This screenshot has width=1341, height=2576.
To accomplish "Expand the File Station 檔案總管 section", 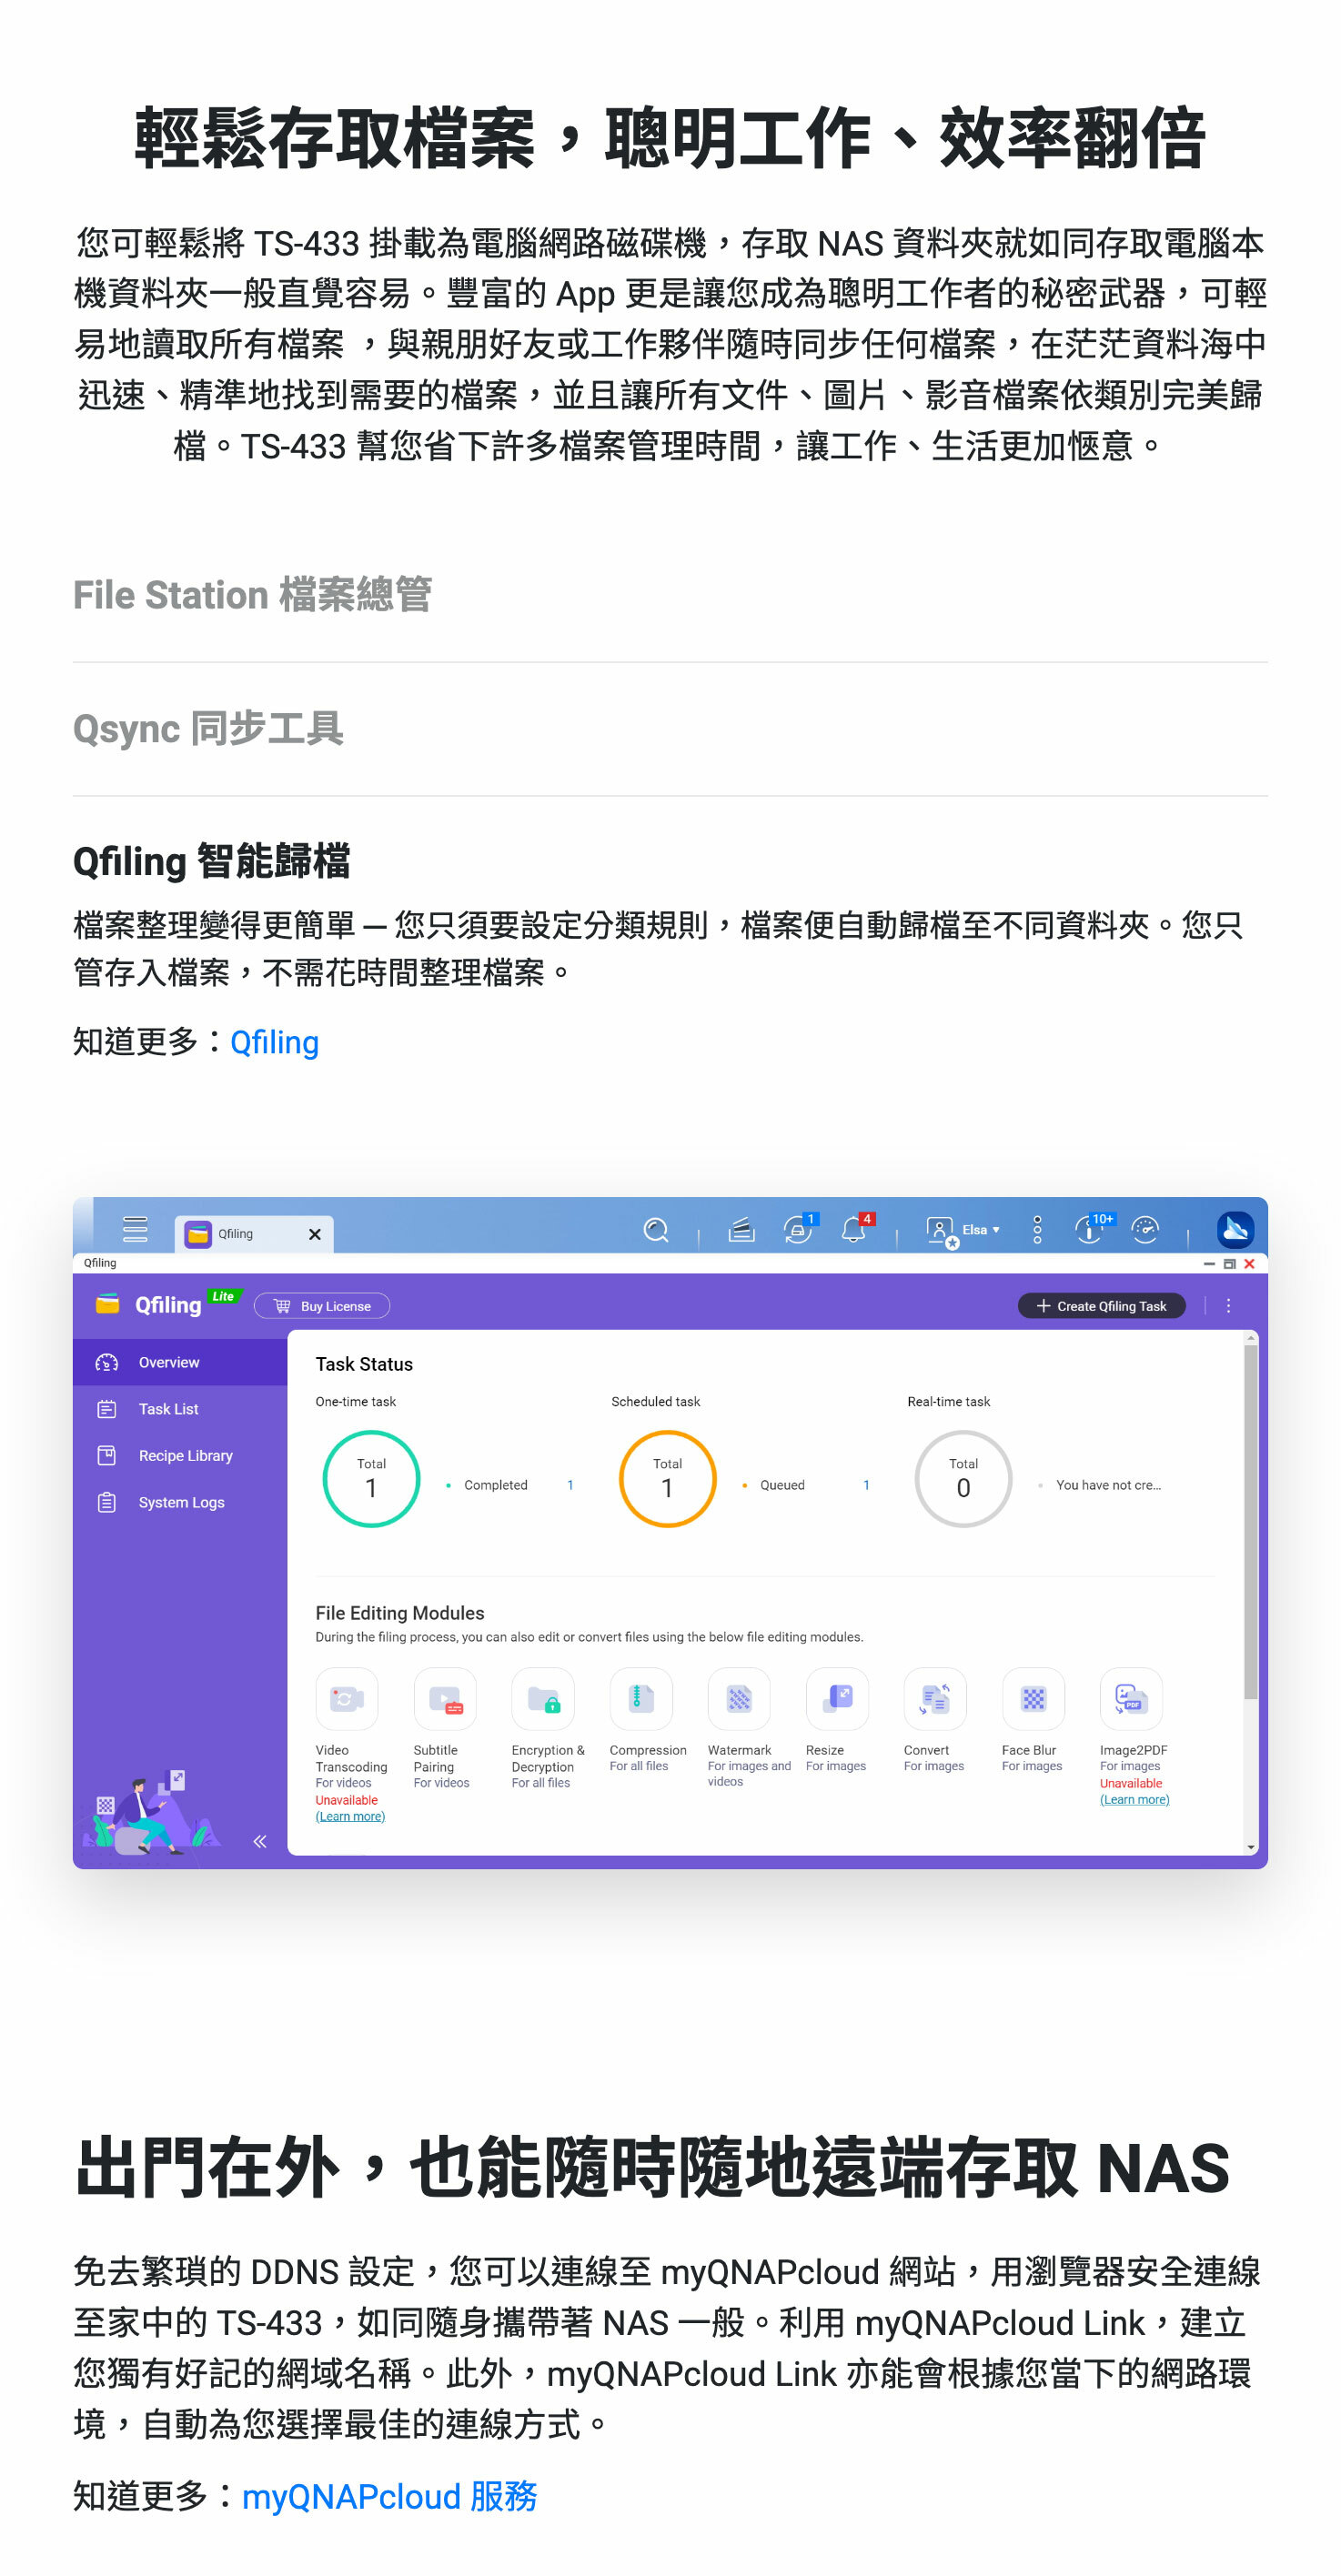I will 252,595.
